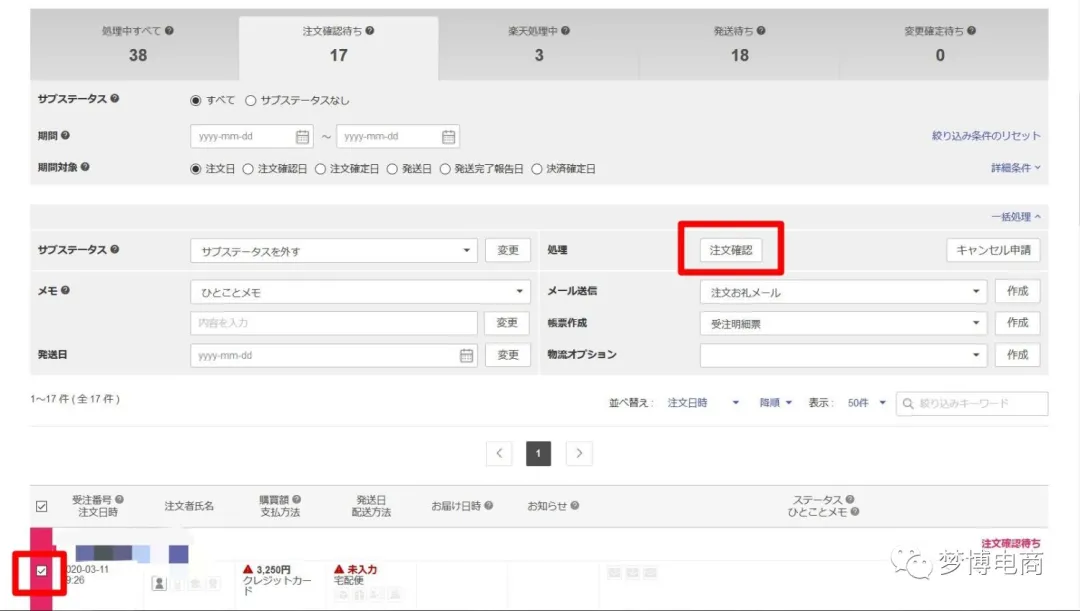Open サブステータスを外す dropdown

coord(334,251)
